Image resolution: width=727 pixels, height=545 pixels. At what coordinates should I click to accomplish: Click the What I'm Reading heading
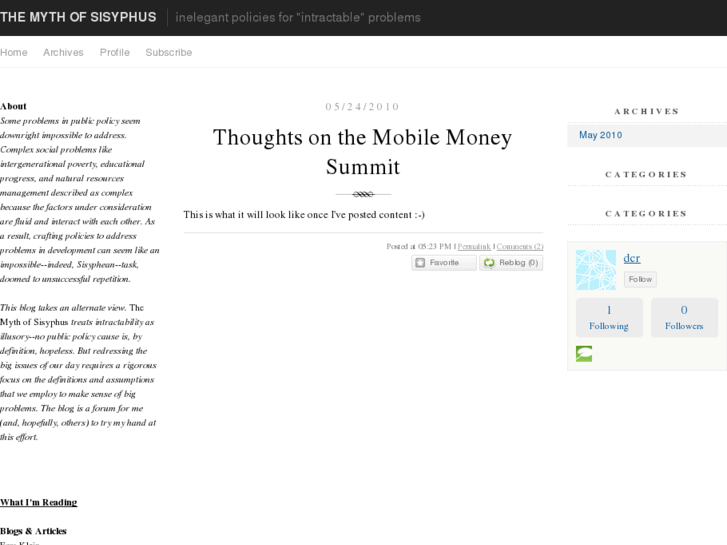point(38,502)
